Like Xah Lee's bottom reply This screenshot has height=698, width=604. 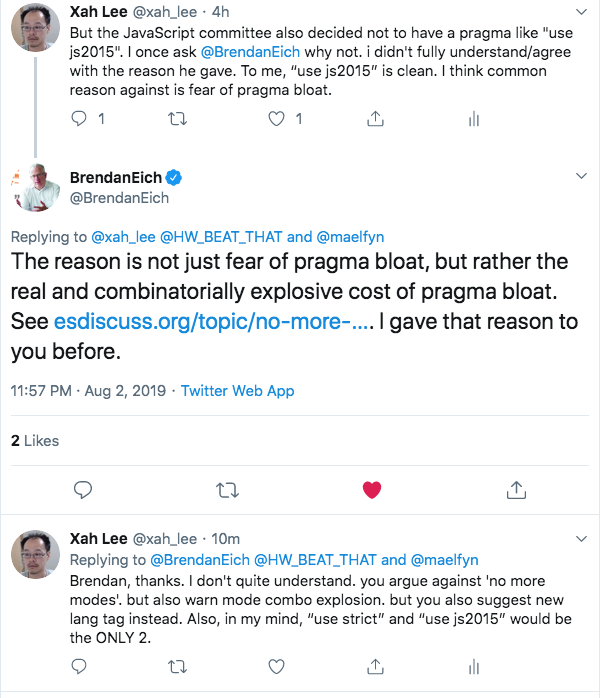(279, 664)
